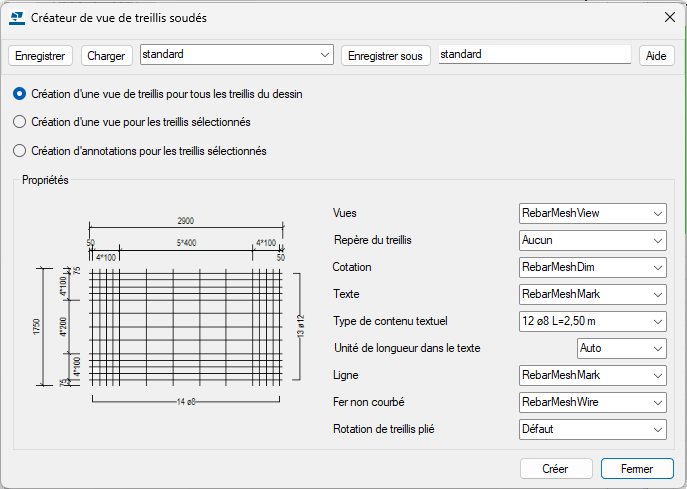
Task: Open the standard settings preset dropdown
Action: 236,55
